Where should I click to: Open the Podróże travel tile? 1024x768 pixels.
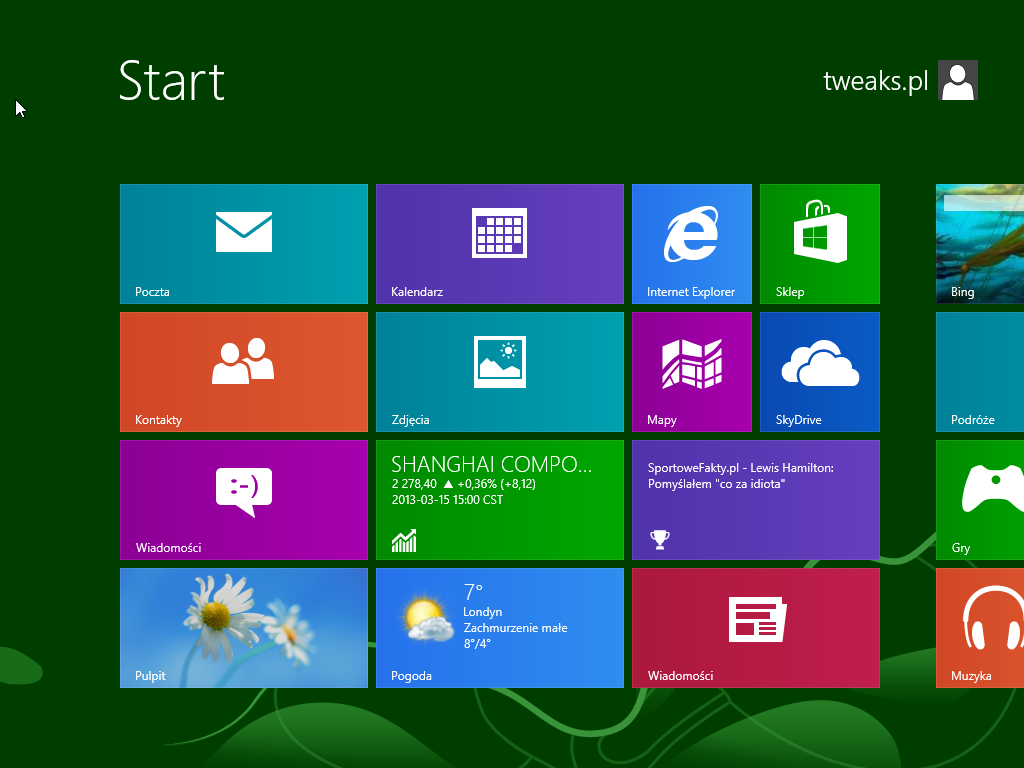pyautogui.click(x=980, y=371)
